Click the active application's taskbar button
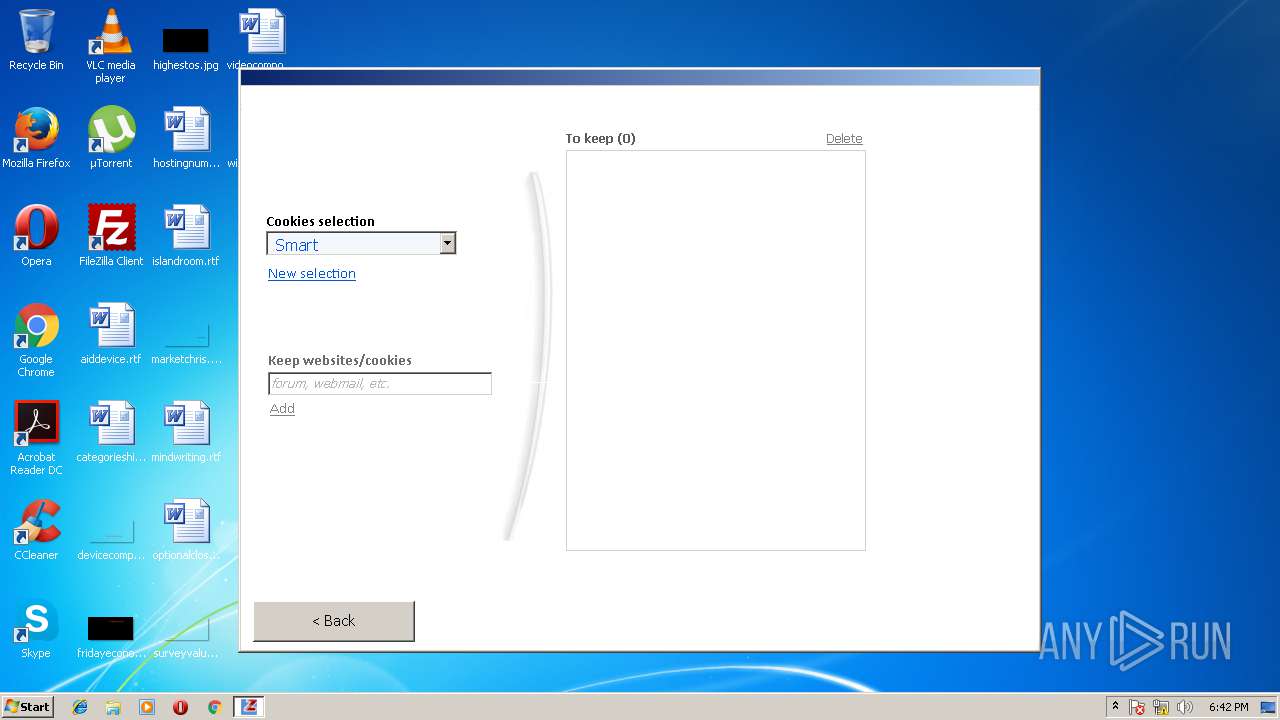The image size is (1280, 720). [249, 707]
